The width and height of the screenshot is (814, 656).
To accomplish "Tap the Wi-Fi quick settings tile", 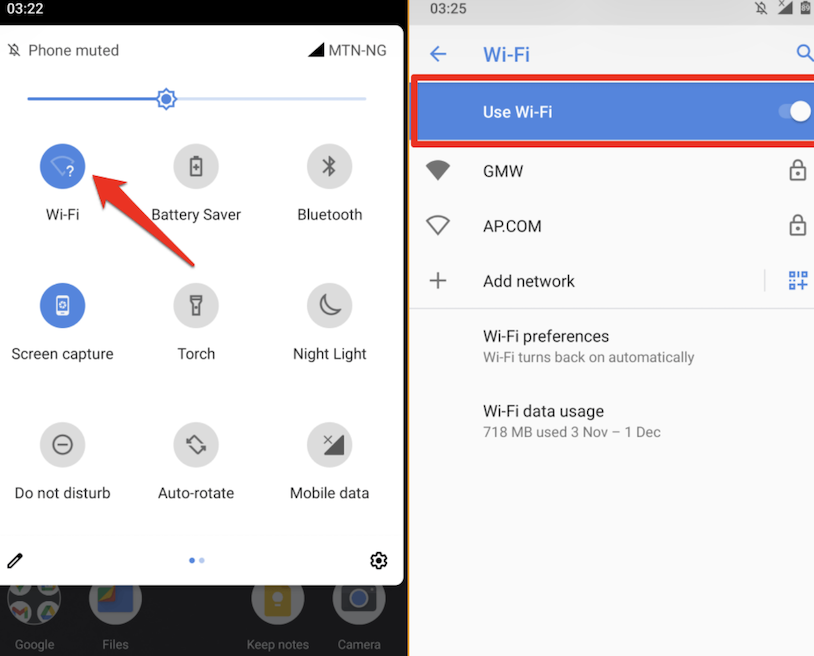I will pos(62,167).
